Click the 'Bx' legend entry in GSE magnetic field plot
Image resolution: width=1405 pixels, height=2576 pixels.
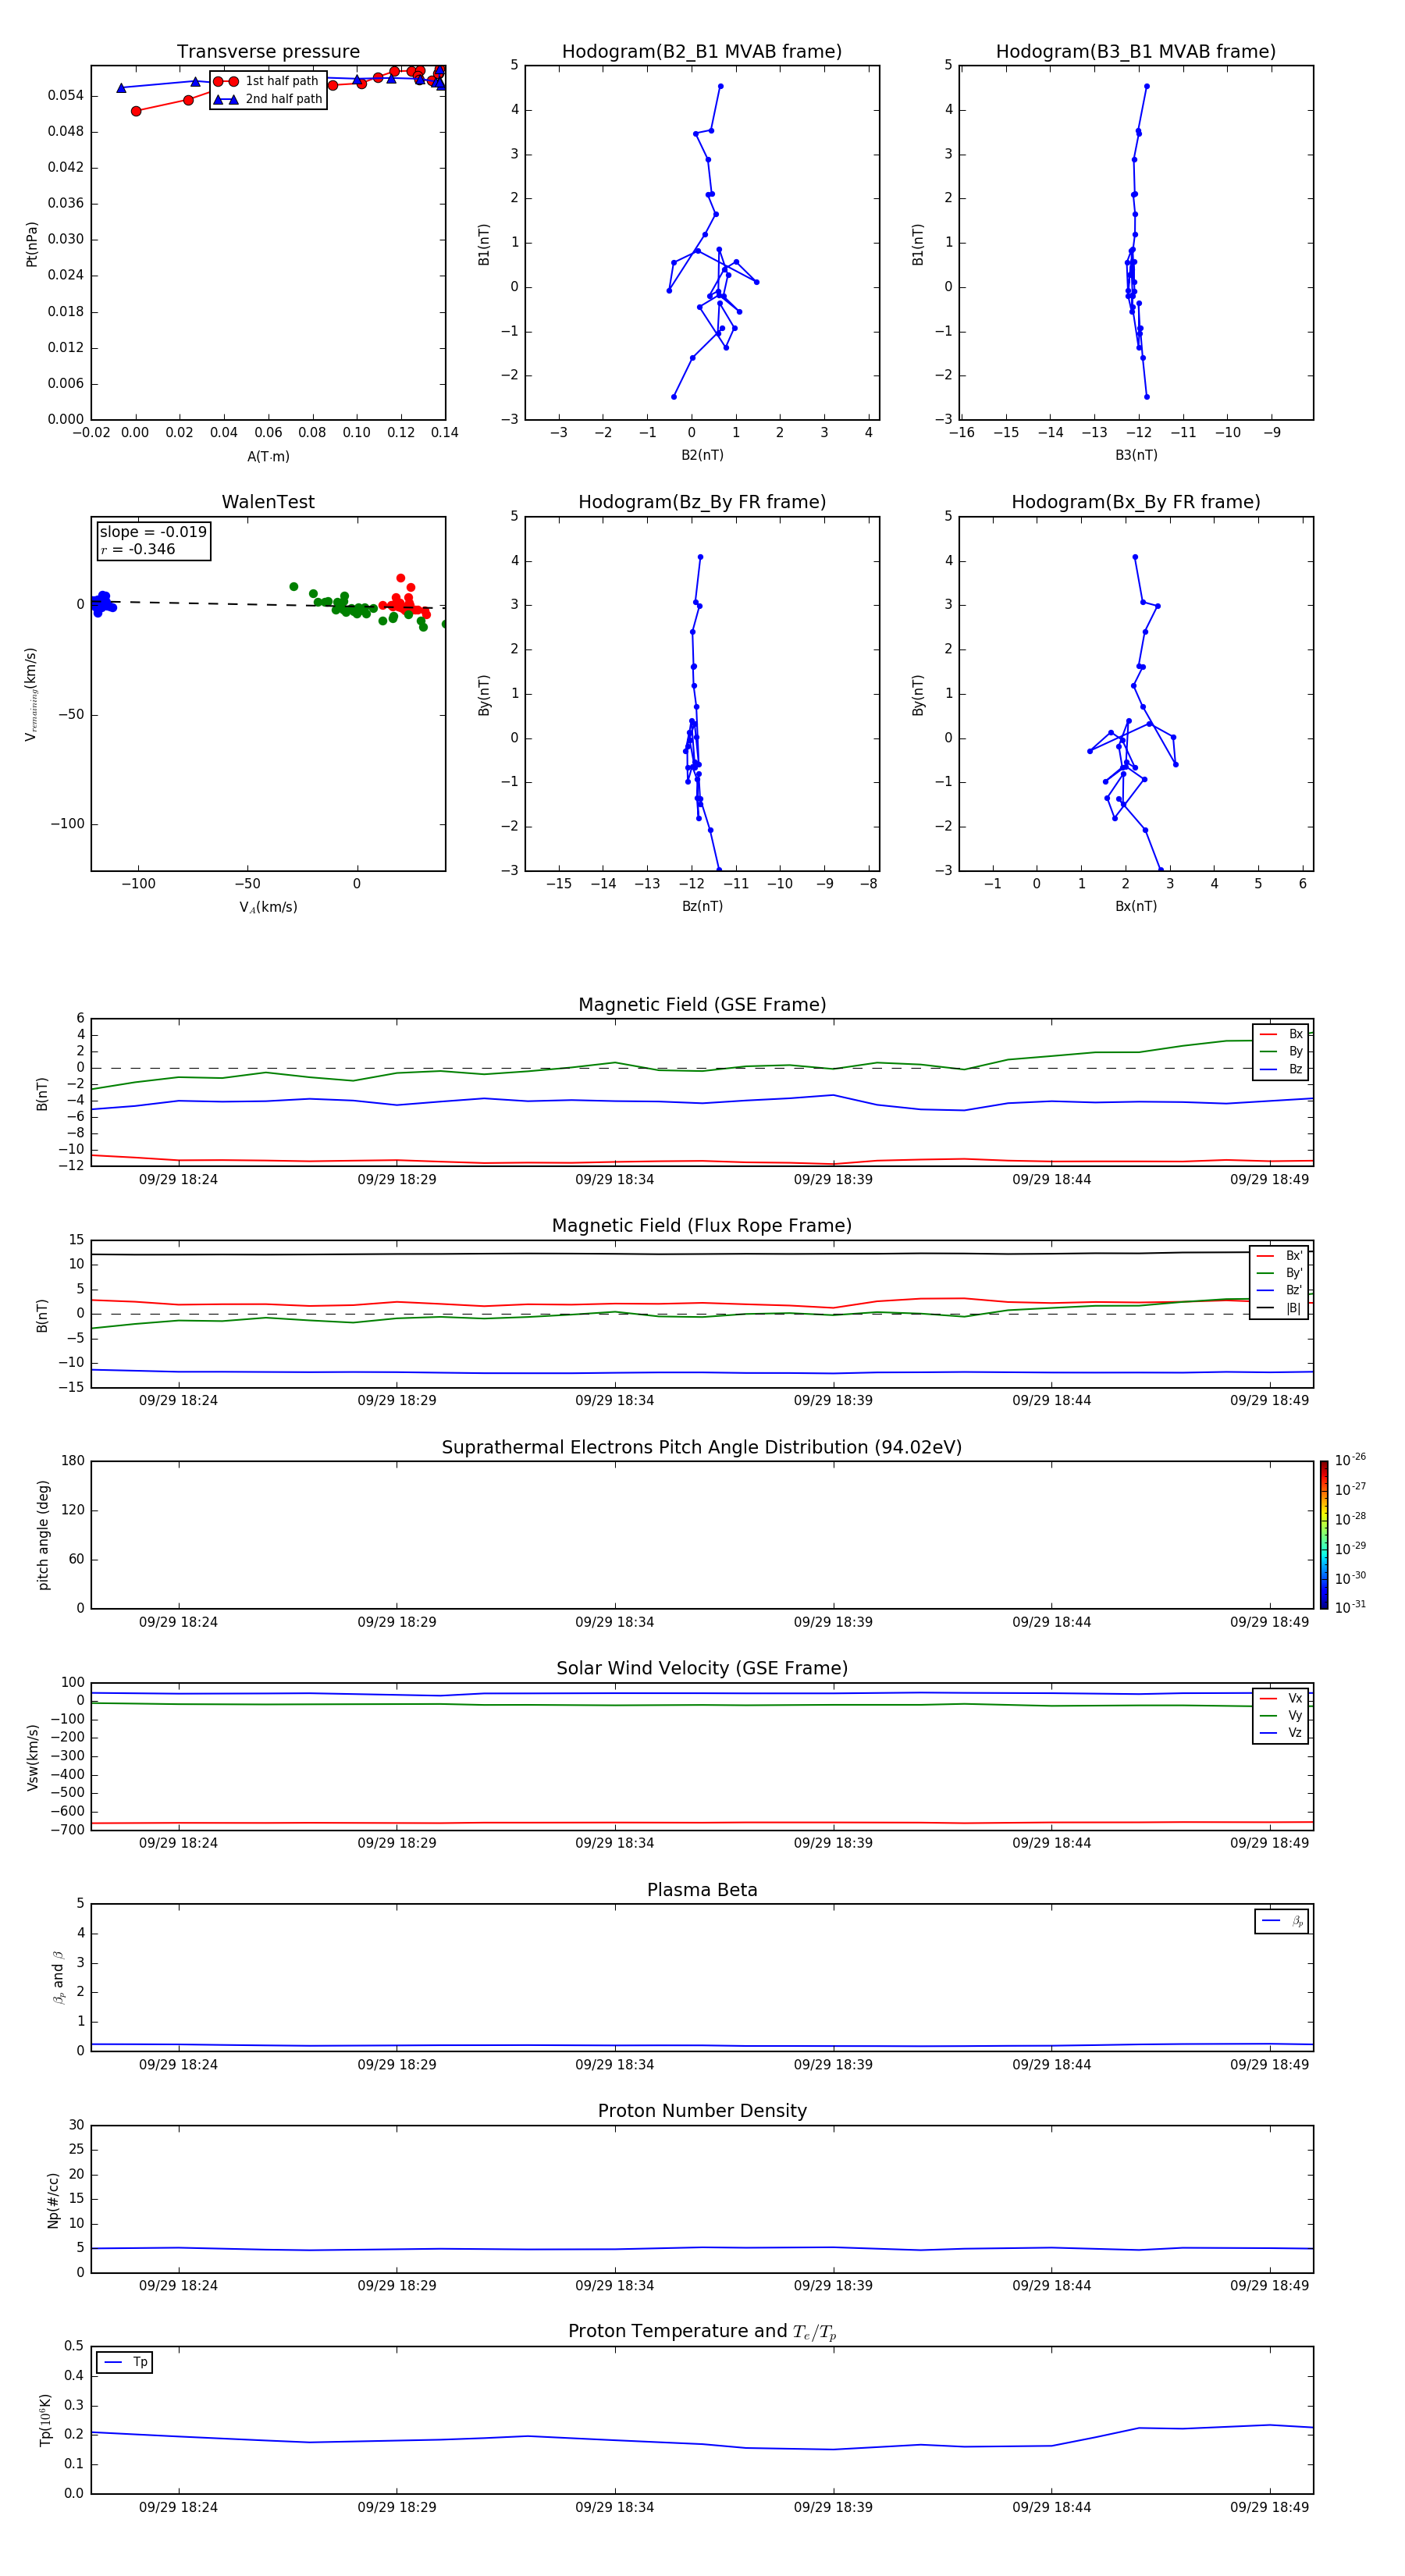tap(1281, 1034)
